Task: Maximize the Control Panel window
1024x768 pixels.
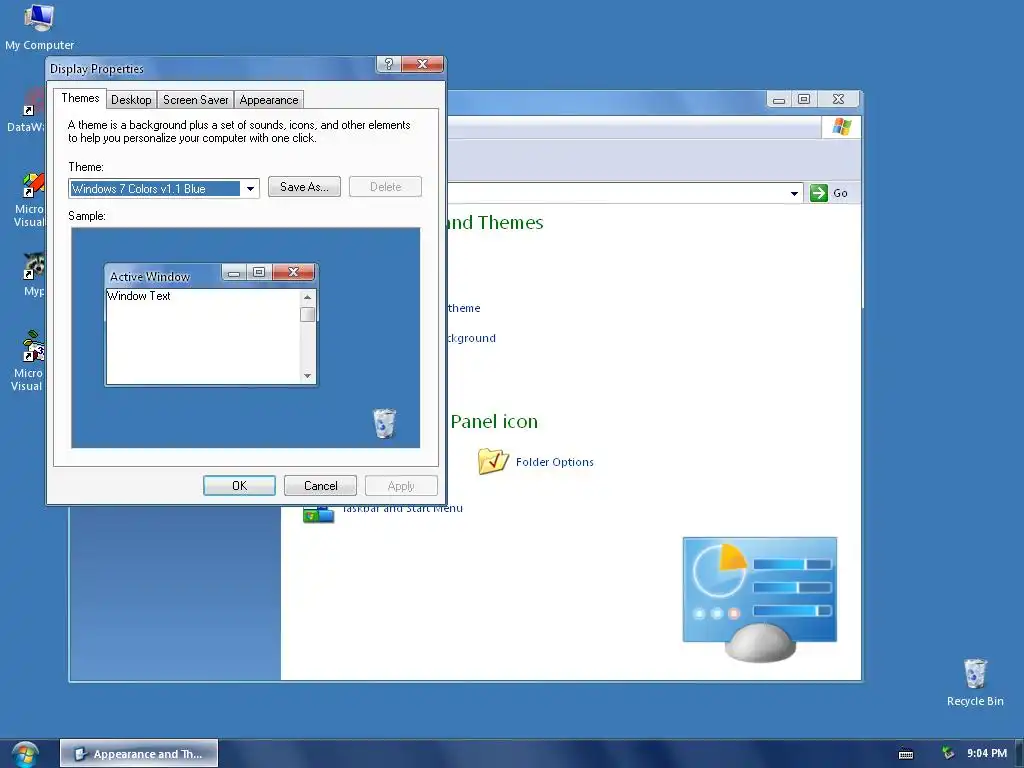Action: [x=804, y=99]
